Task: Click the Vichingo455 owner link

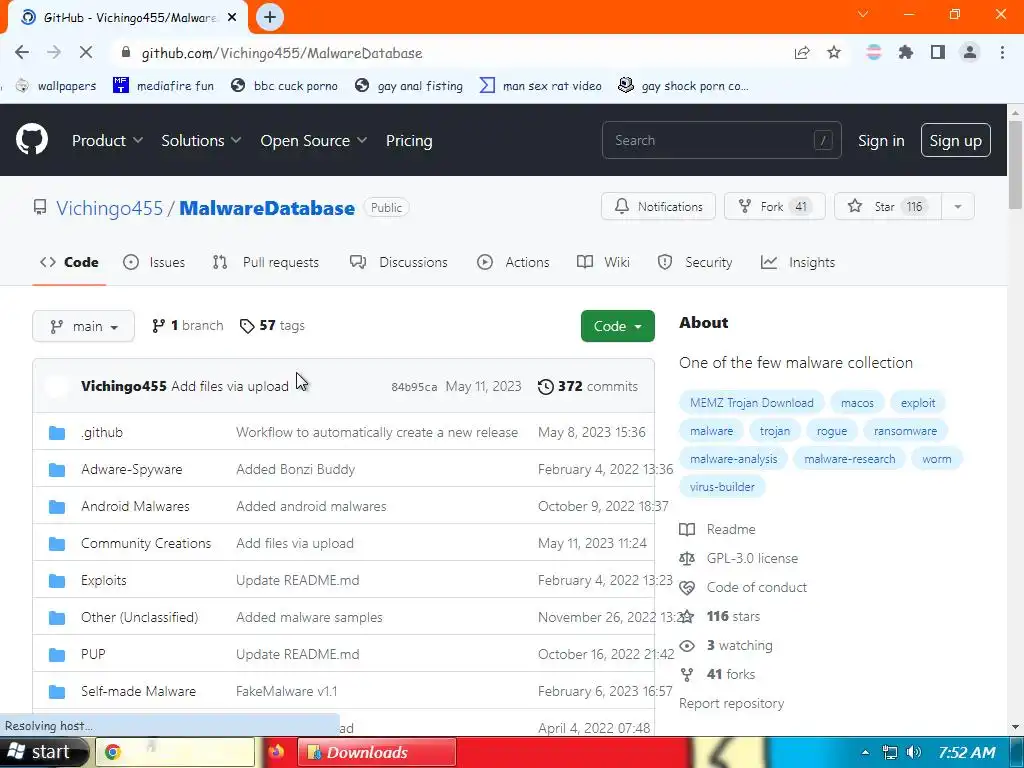Action: [109, 208]
